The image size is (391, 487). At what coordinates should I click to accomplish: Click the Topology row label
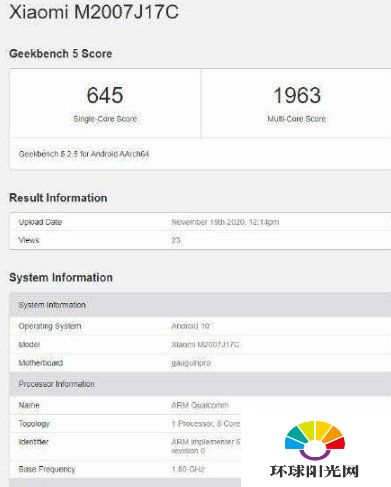(34, 424)
